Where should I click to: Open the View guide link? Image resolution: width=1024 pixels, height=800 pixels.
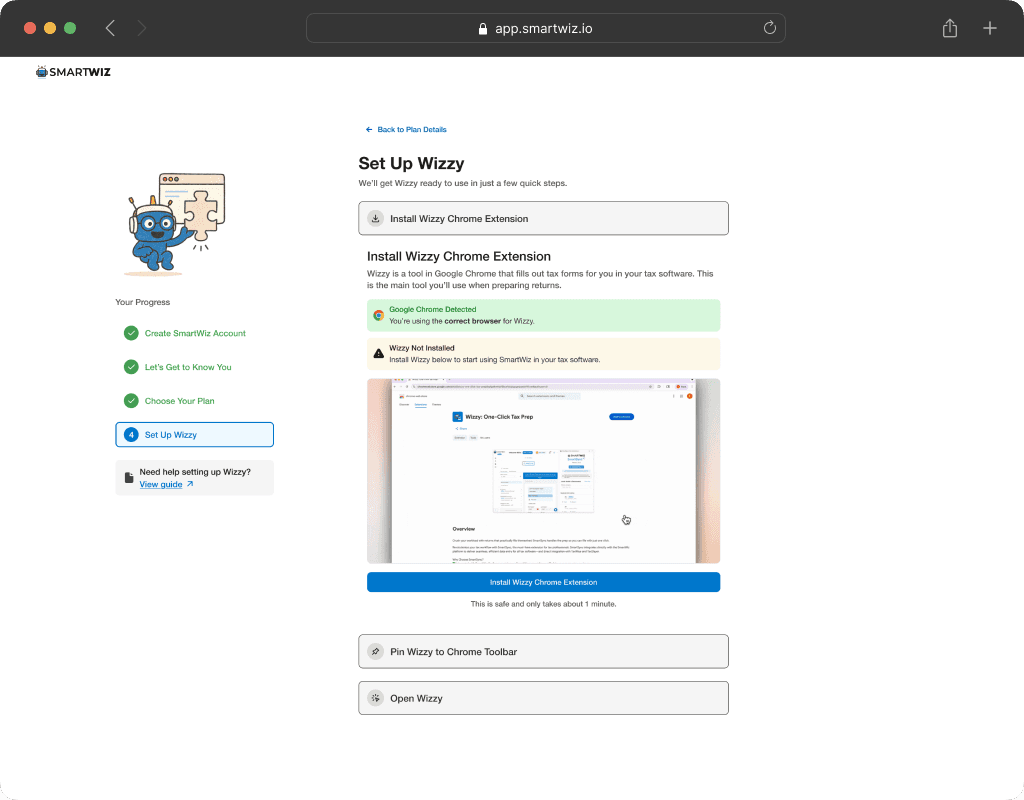click(x=160, y=484)
